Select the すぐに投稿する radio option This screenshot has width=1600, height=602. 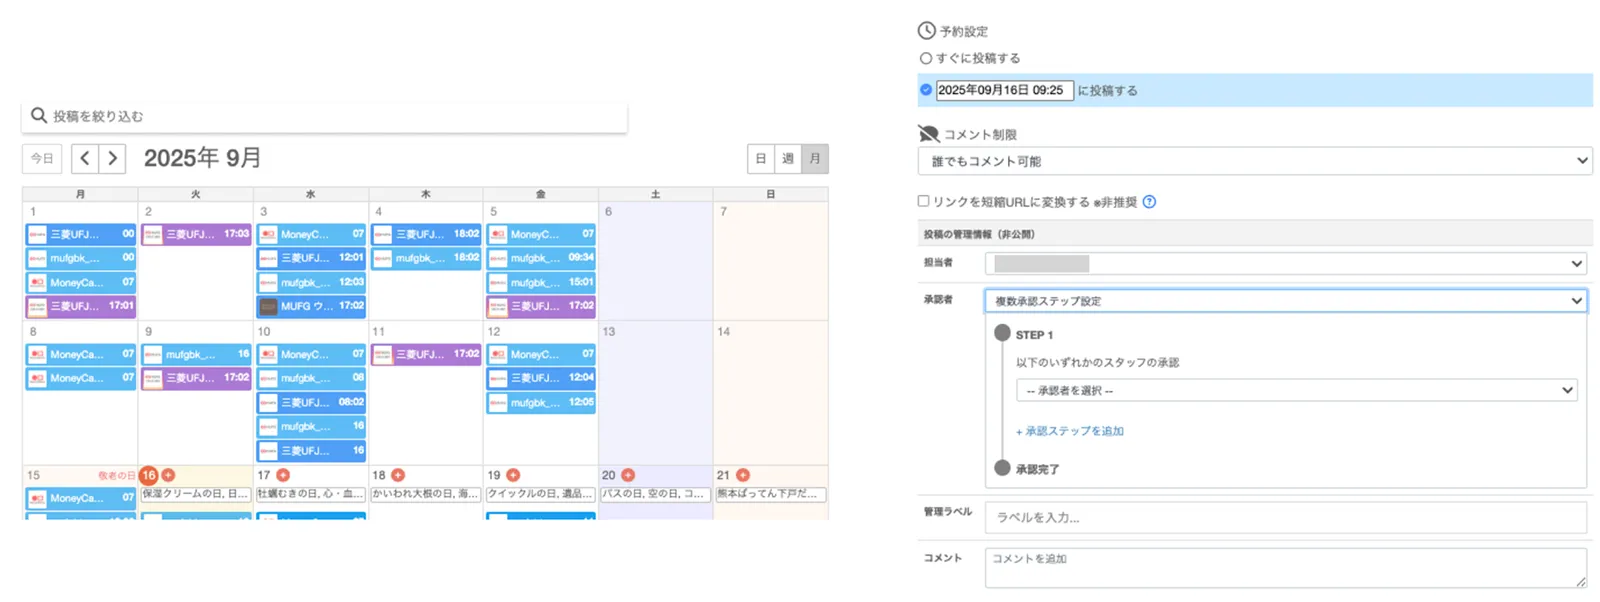(926, 58)
